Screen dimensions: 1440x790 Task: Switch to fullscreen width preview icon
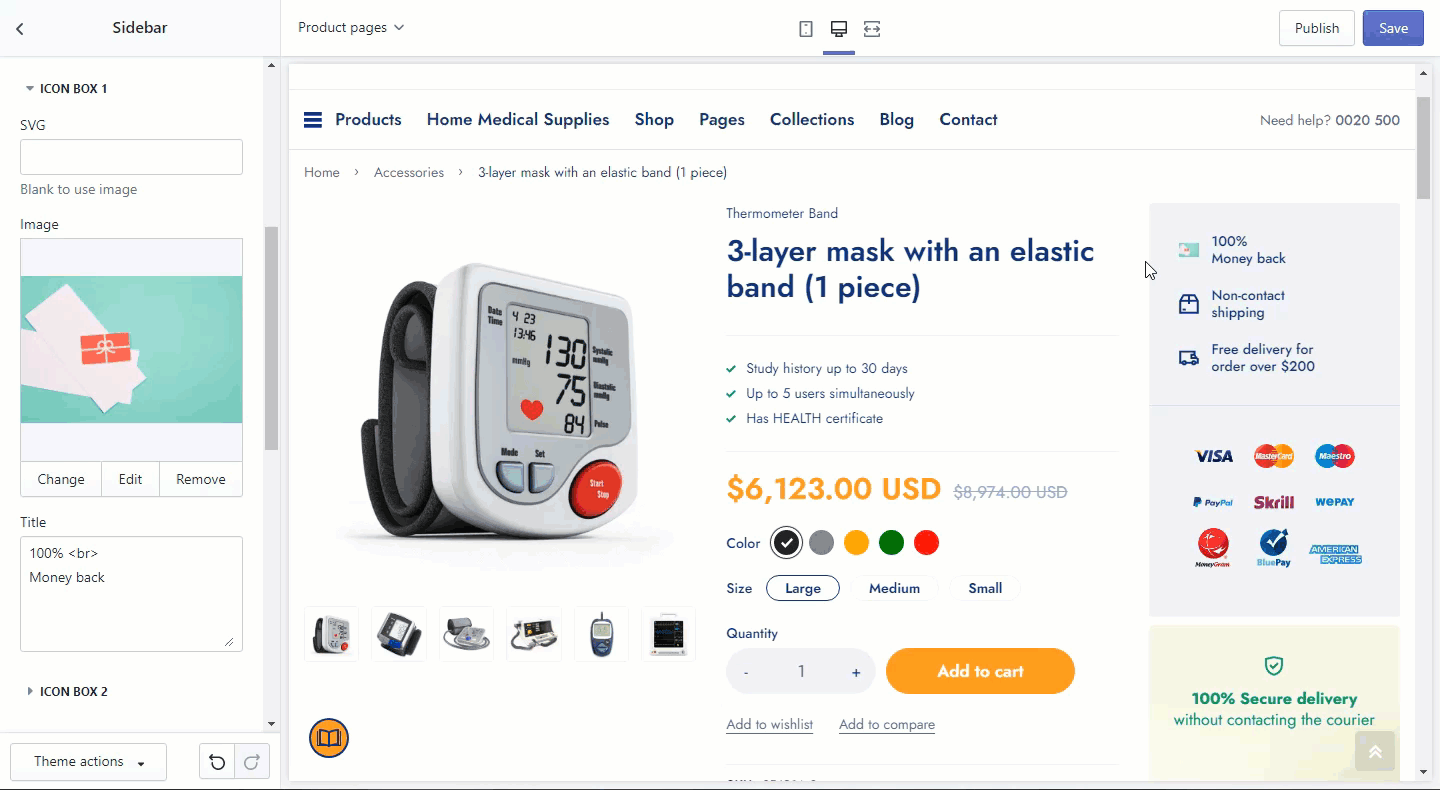[872, 29]
